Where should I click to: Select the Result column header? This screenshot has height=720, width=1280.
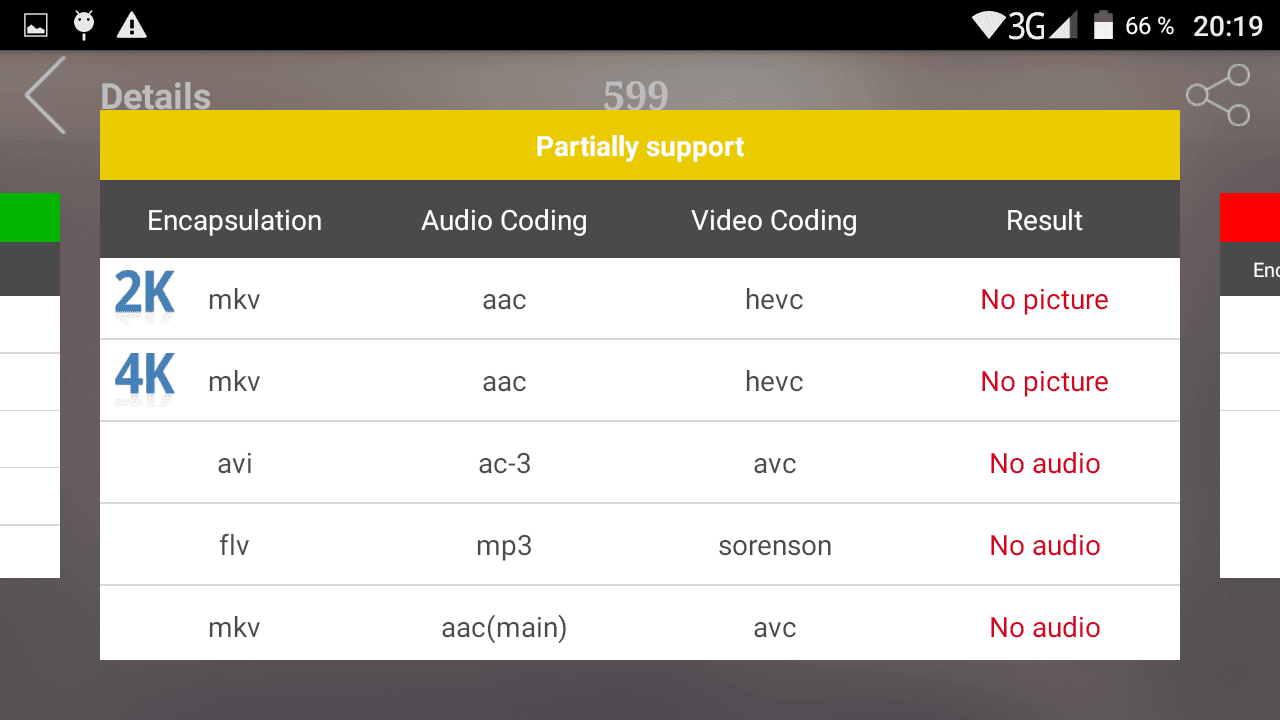pos(1044,220)
